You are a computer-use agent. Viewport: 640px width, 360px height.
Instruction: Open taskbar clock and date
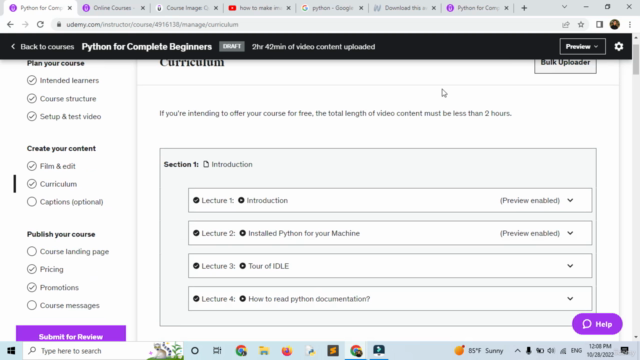point(600,351)
